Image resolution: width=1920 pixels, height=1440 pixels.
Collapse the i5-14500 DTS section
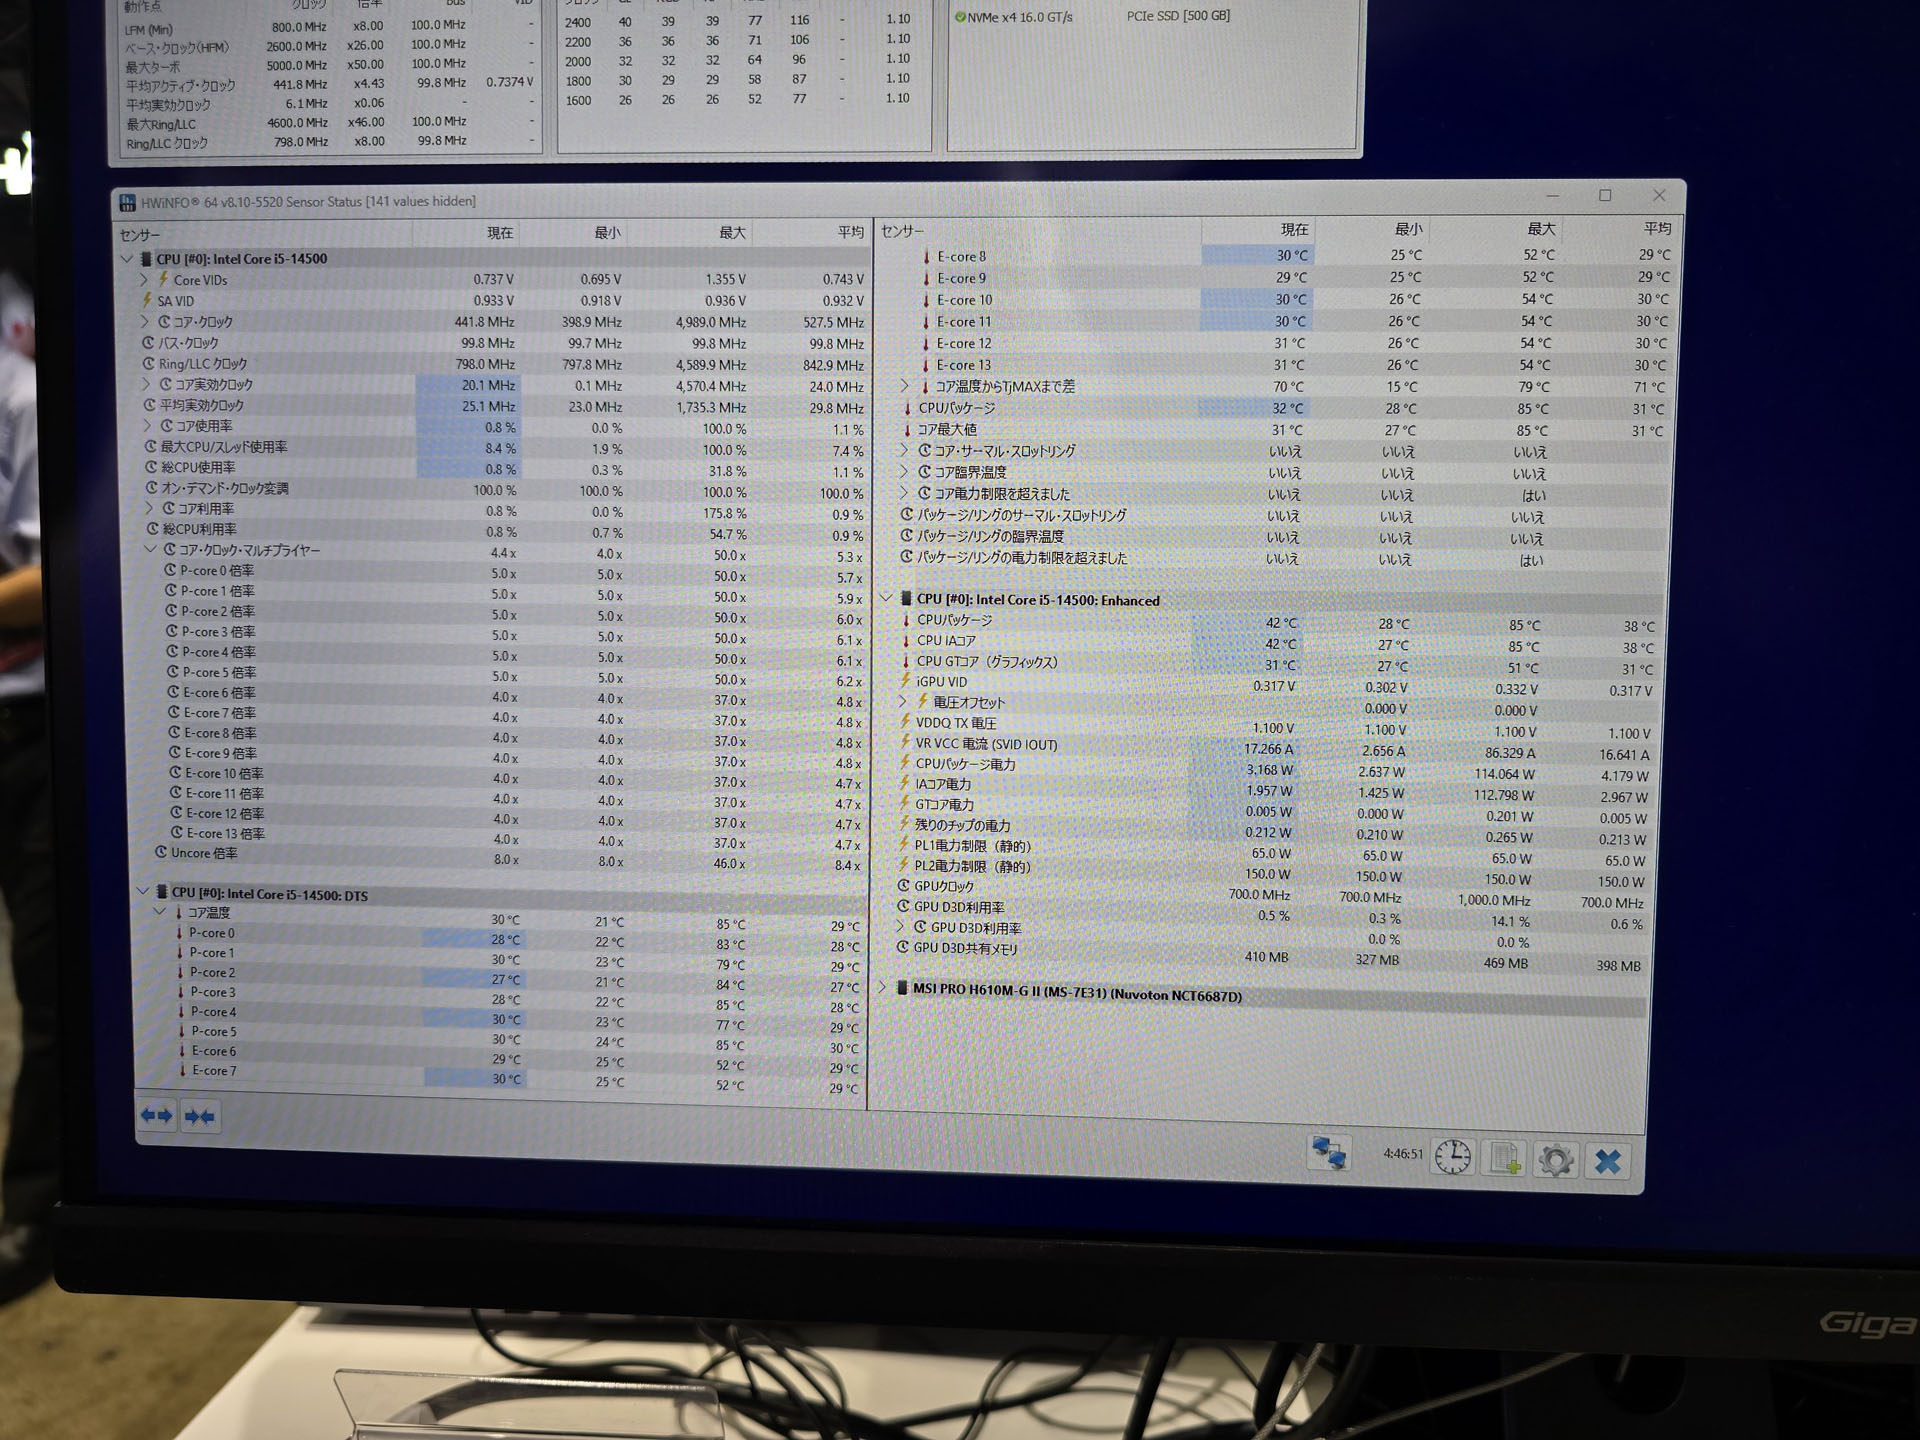tap(142, 892)
